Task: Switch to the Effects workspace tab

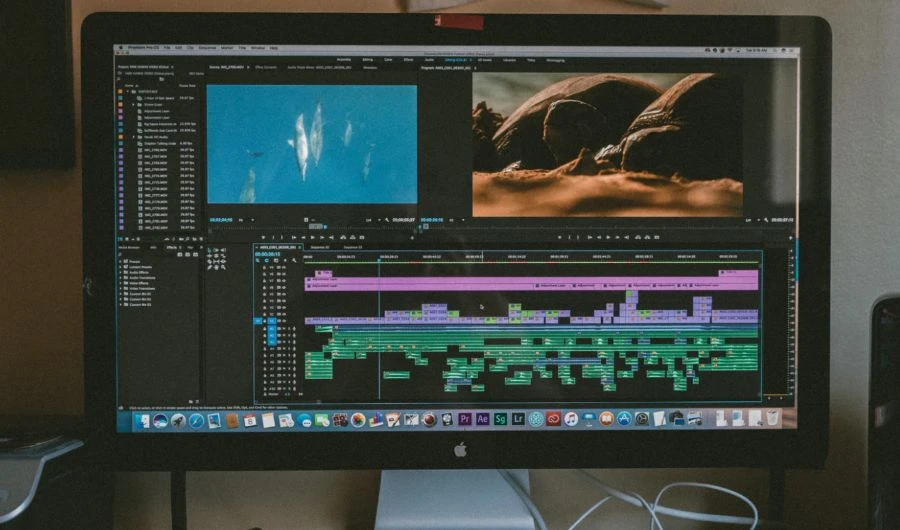Action: tap(409, 60)
